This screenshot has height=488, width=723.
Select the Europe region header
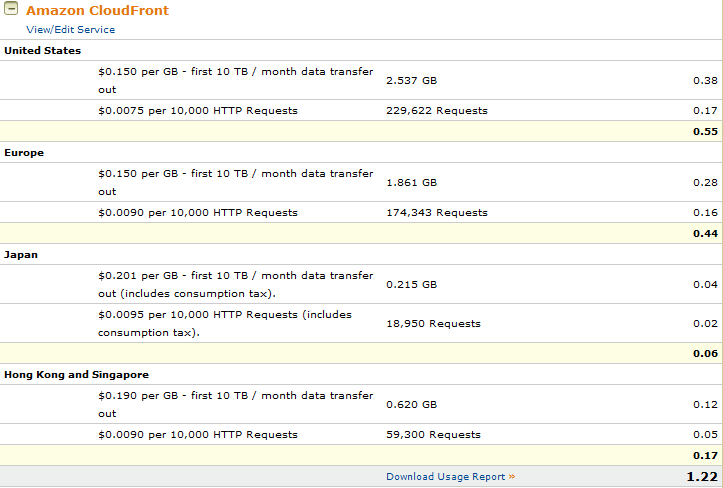(x=24, y=152)
